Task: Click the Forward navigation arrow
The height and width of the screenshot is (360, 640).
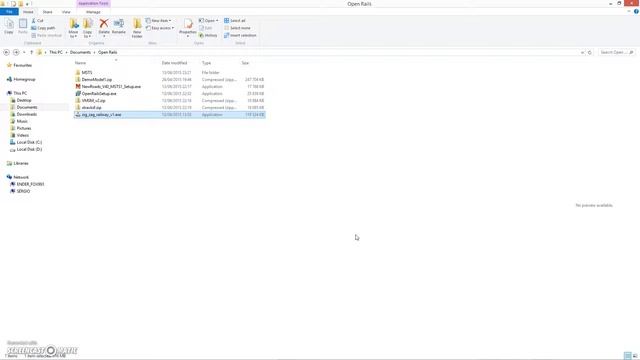Action: 16,52
